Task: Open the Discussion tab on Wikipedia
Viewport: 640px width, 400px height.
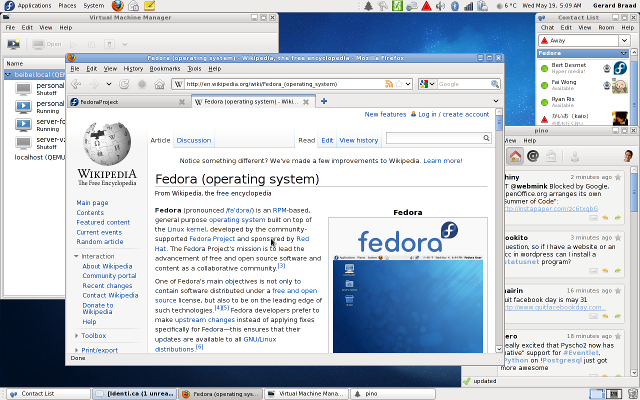Action: pyautogui.click(x=193, y=140)
